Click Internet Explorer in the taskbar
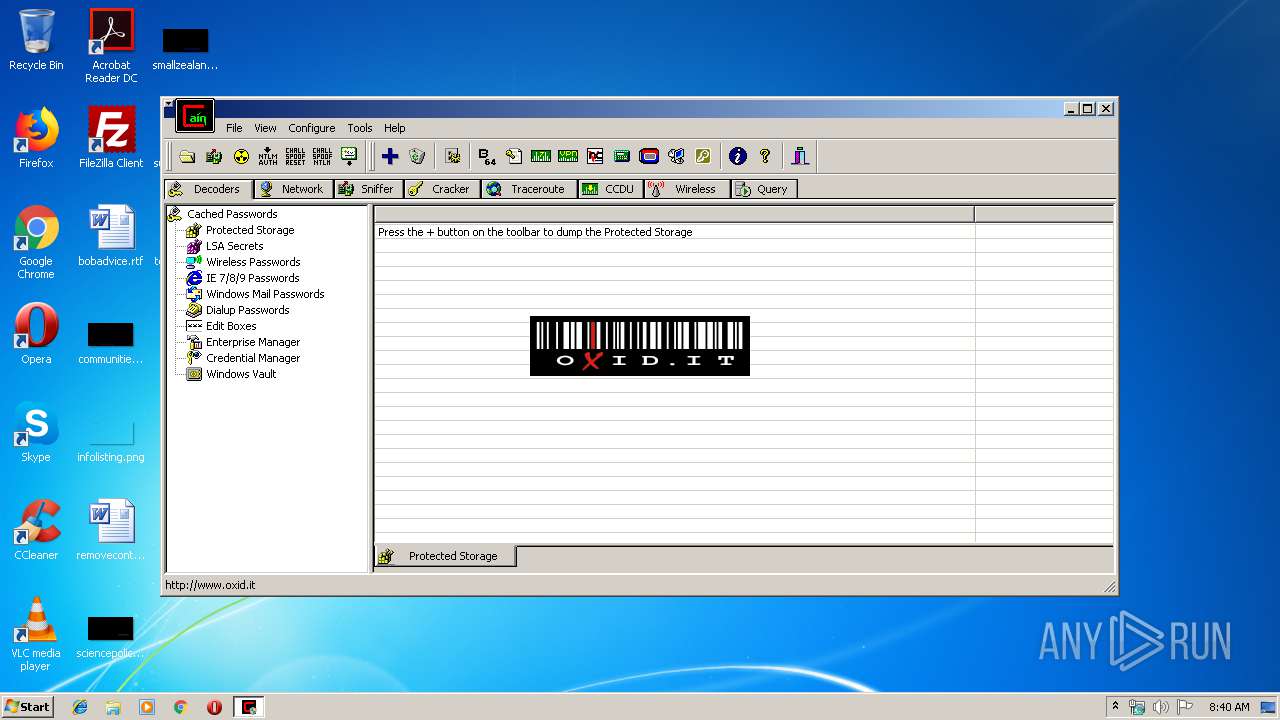Viewport: 1280px width, 720px height. pos(80,707)
